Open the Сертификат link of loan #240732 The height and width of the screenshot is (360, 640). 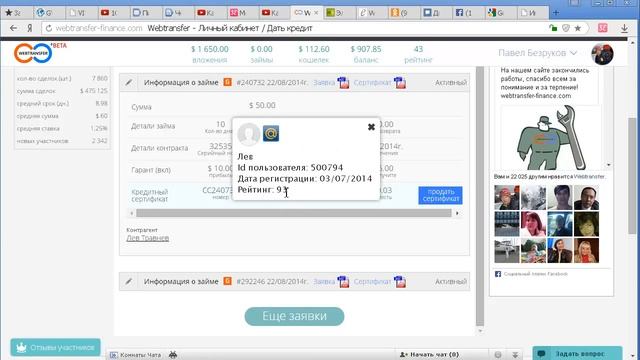pos(372,82)
